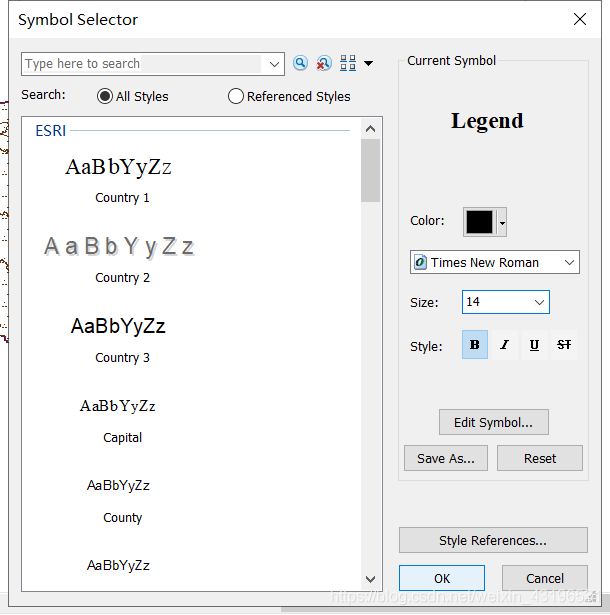
Task: Click the magnifier search icon
Action: (300, 63)
